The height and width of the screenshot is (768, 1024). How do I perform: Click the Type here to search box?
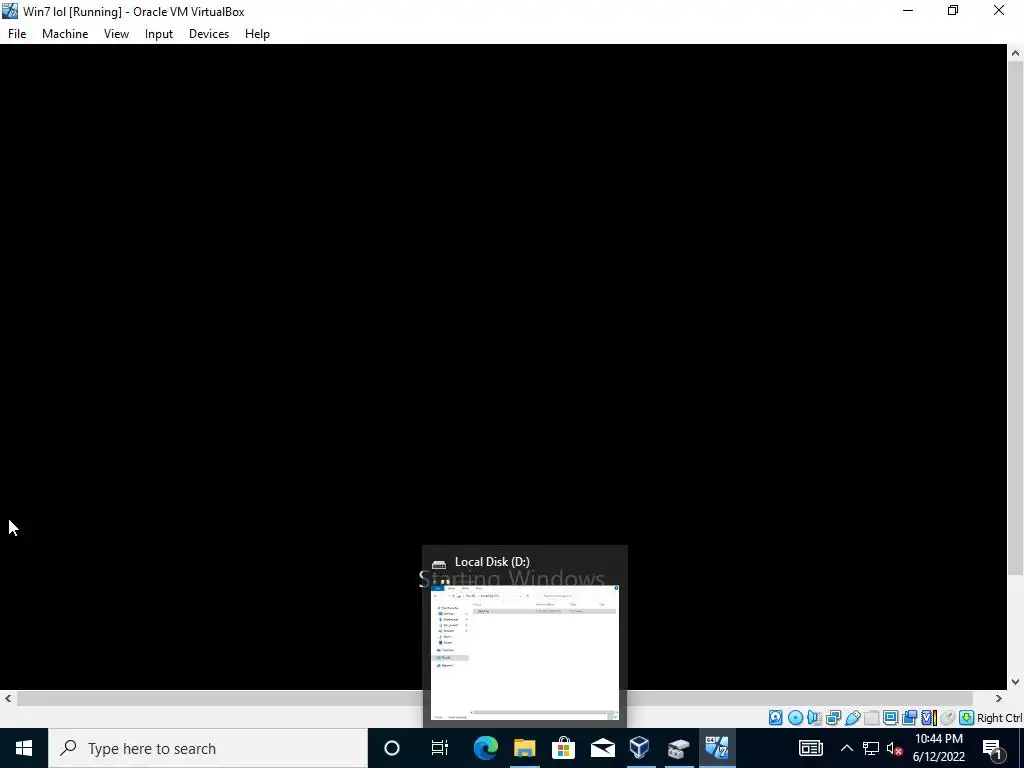(x=208, y=748)
